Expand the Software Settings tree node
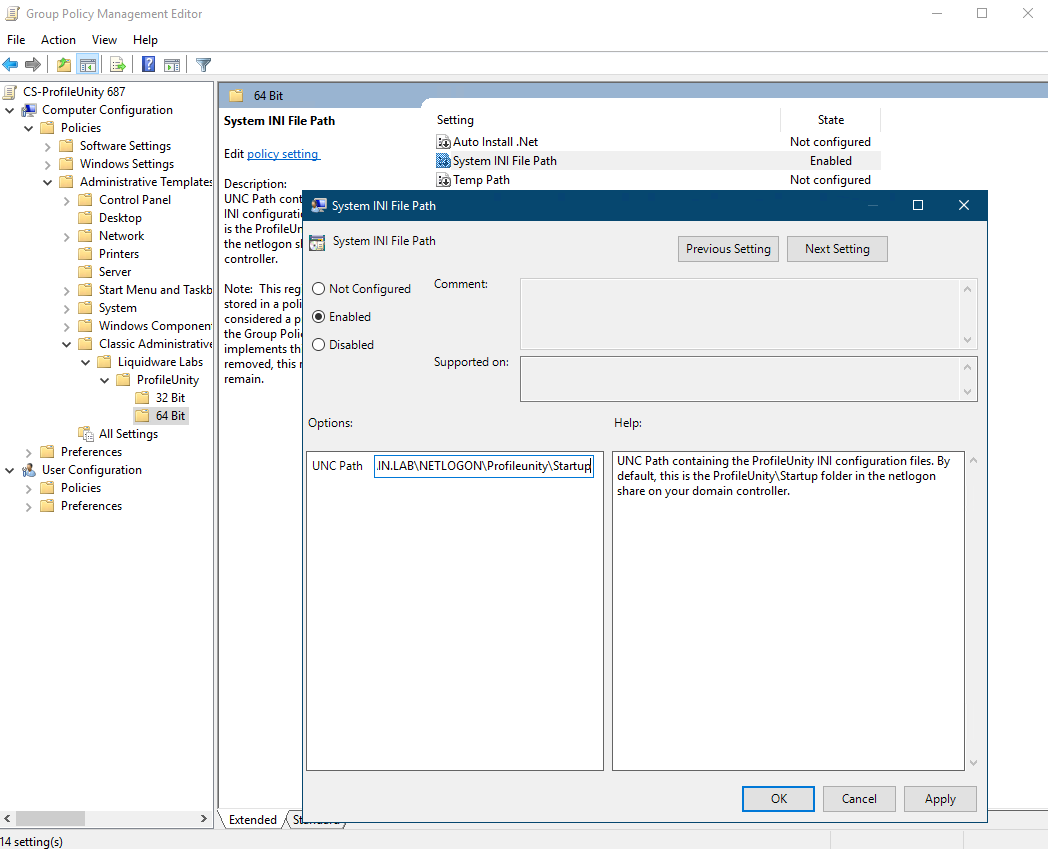 pyautogui.click(x=47, y=146)
